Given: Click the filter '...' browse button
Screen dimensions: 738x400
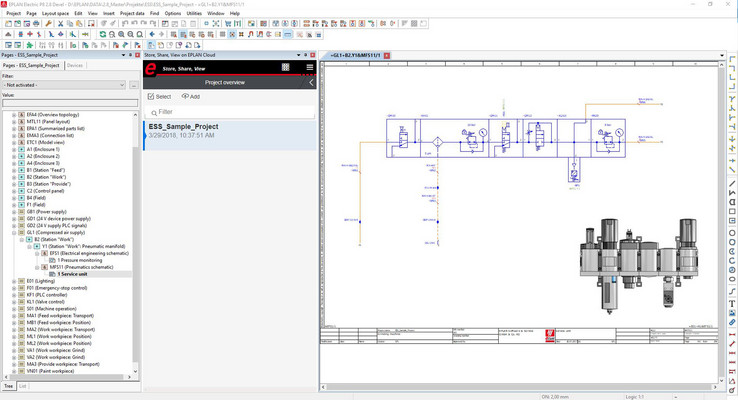Looking at the screenshot, I should click(x=132, y=85).
